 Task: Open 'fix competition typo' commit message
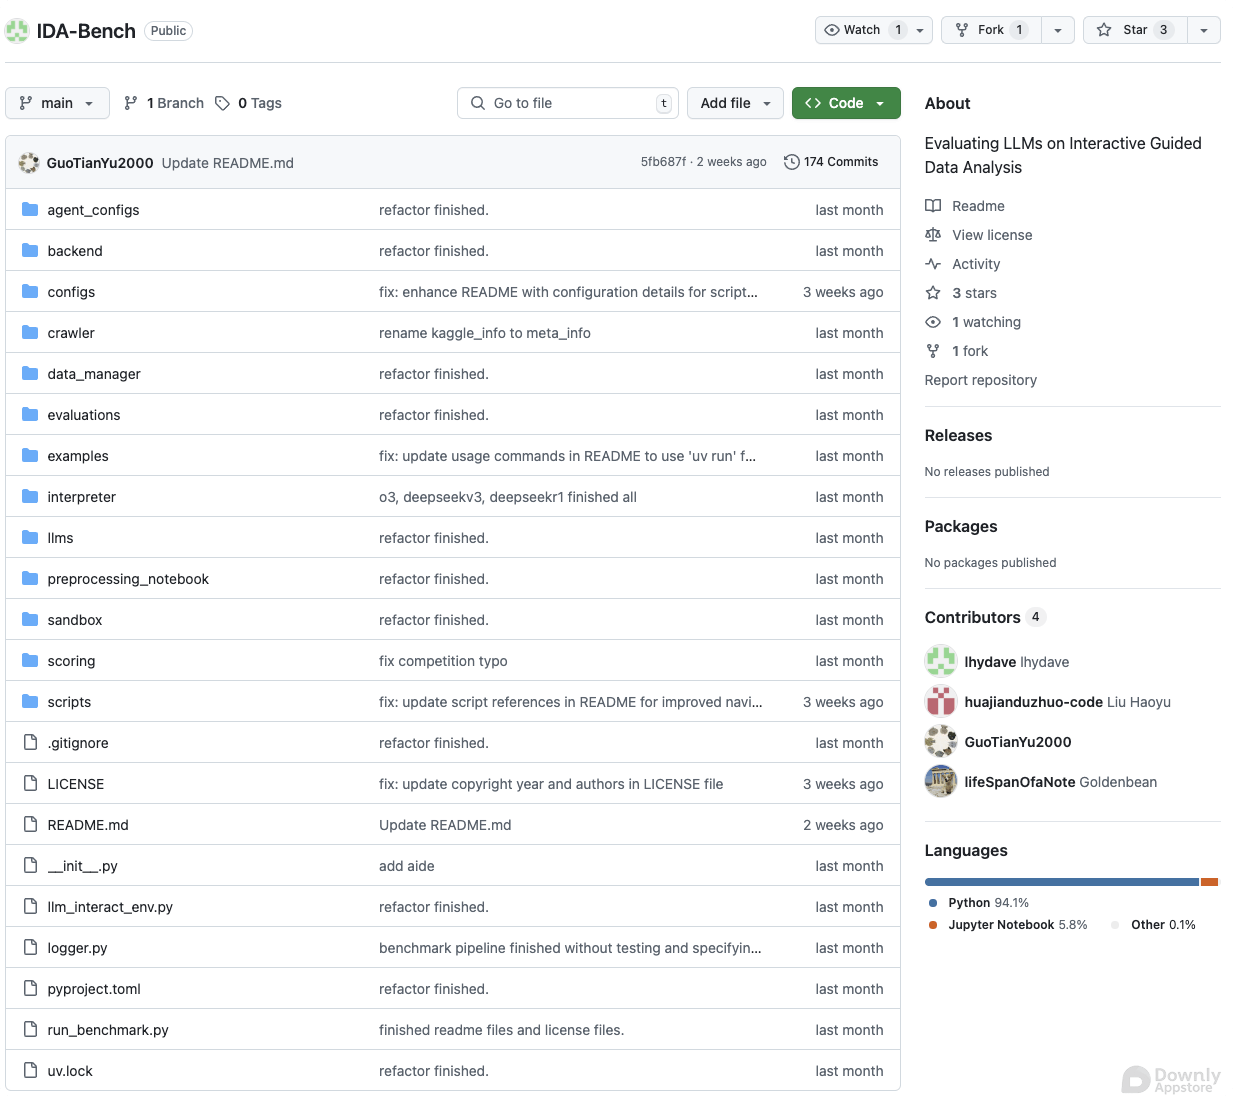tap(443, 661)
